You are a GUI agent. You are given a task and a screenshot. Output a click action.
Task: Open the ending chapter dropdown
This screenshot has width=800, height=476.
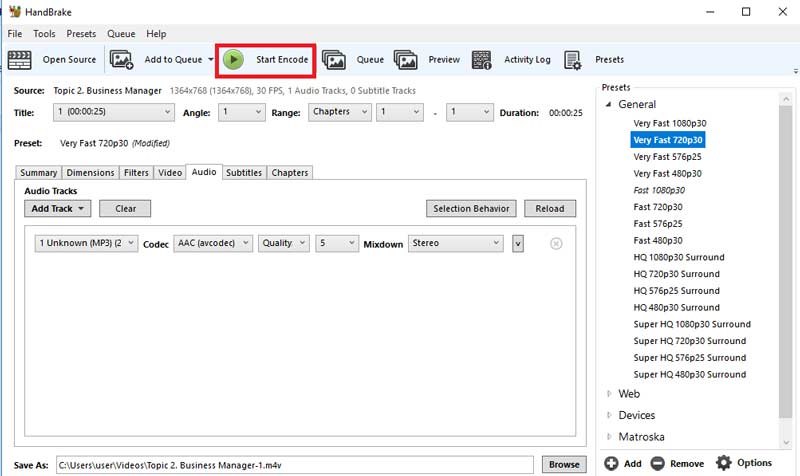pos(470,112)
